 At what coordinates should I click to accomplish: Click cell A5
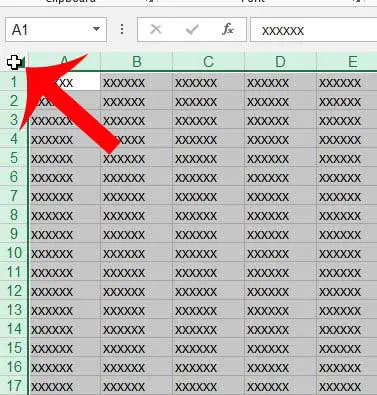click(x=65, y=158)
